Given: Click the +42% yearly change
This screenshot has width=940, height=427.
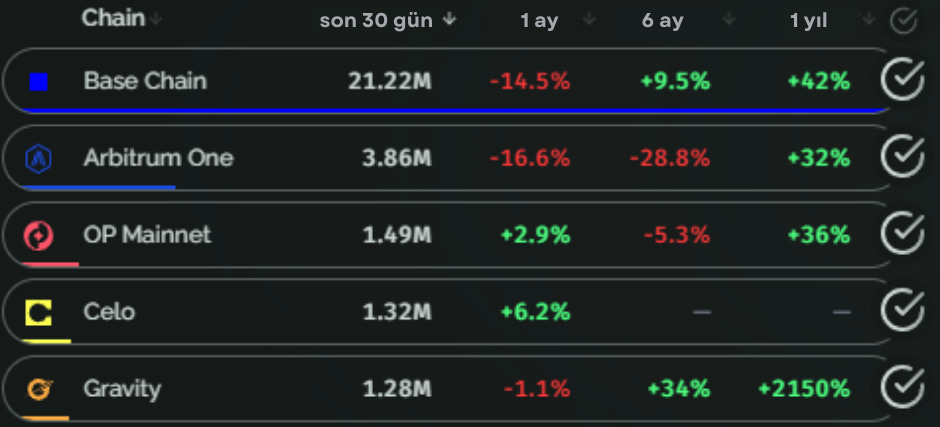Looking at the screenshot, I should tap(818, 82).
